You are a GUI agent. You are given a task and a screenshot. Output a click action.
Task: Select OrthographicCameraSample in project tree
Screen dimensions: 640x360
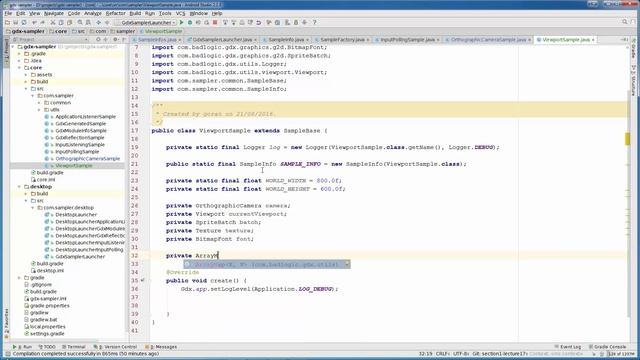(87, 159)
